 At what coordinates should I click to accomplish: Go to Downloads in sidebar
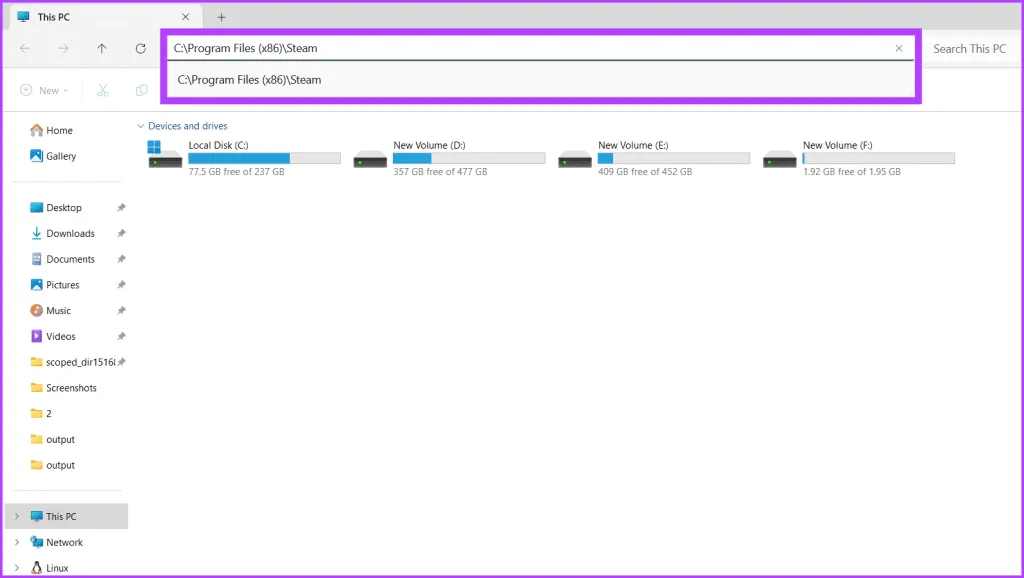coord(70,234)
